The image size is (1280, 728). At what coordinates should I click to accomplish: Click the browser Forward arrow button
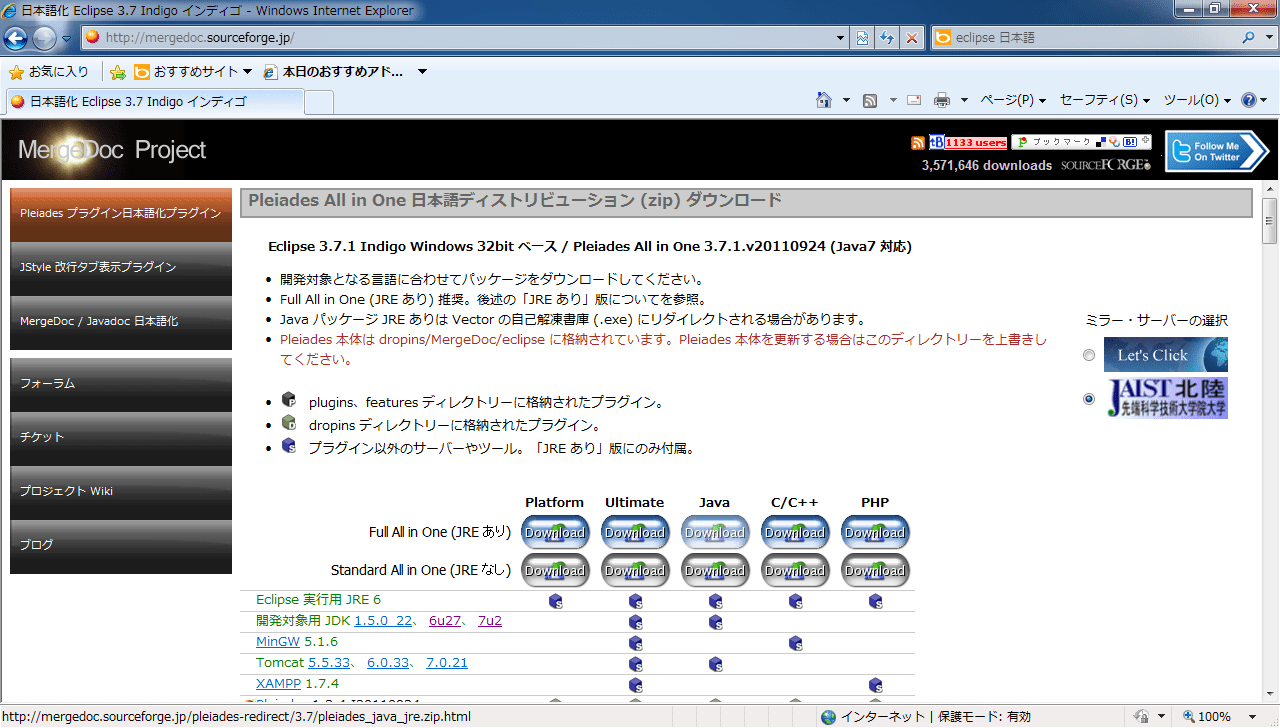44,38
